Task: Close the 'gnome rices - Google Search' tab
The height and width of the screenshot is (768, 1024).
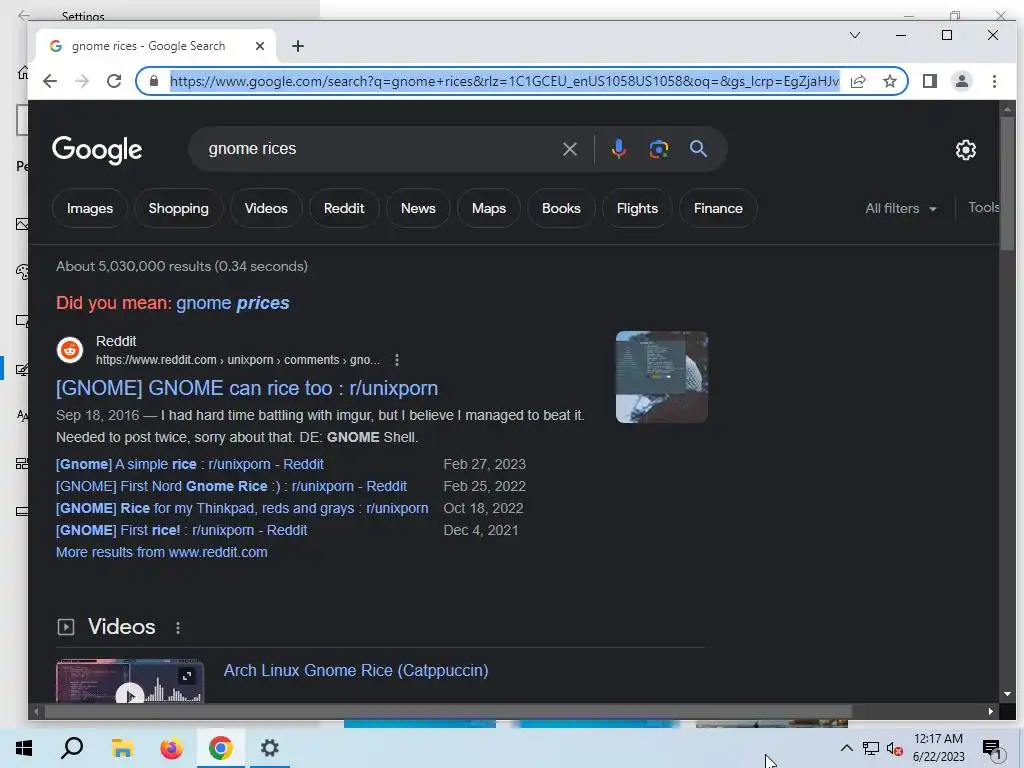Action: click(260, 46)
